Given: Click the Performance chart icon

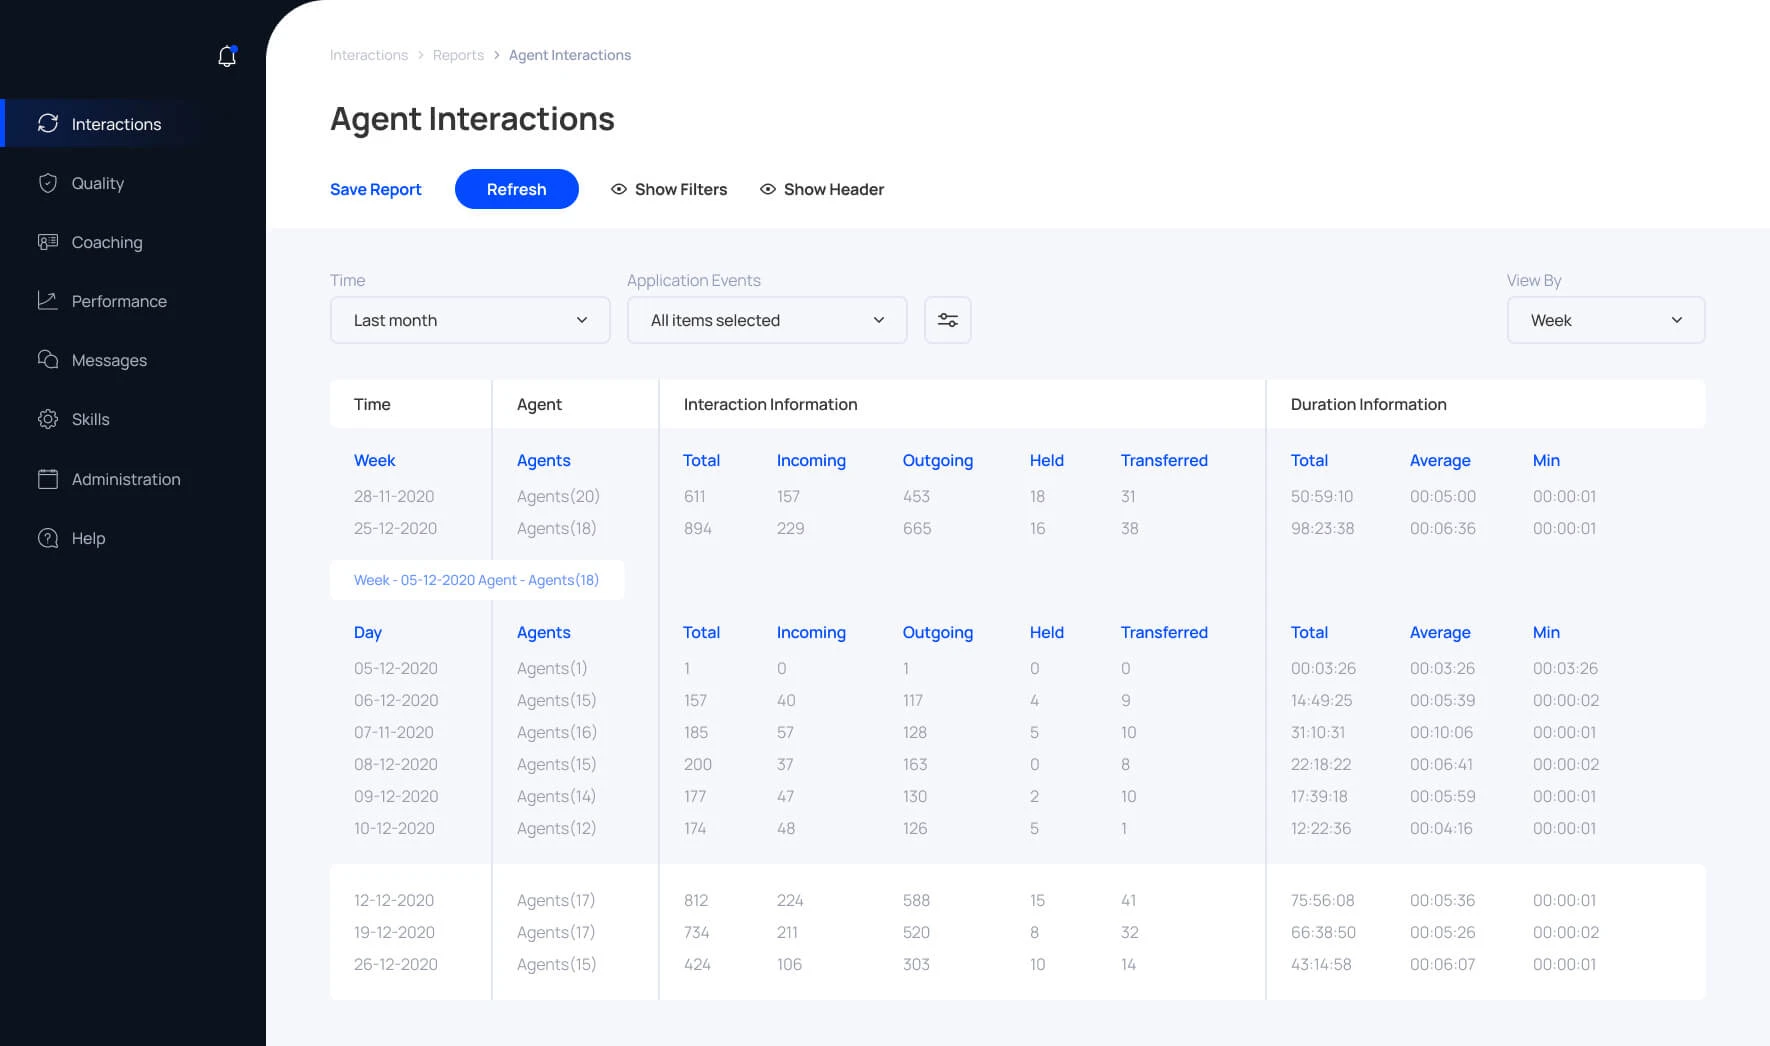Looking at the screenshot, I should [48, 301].
